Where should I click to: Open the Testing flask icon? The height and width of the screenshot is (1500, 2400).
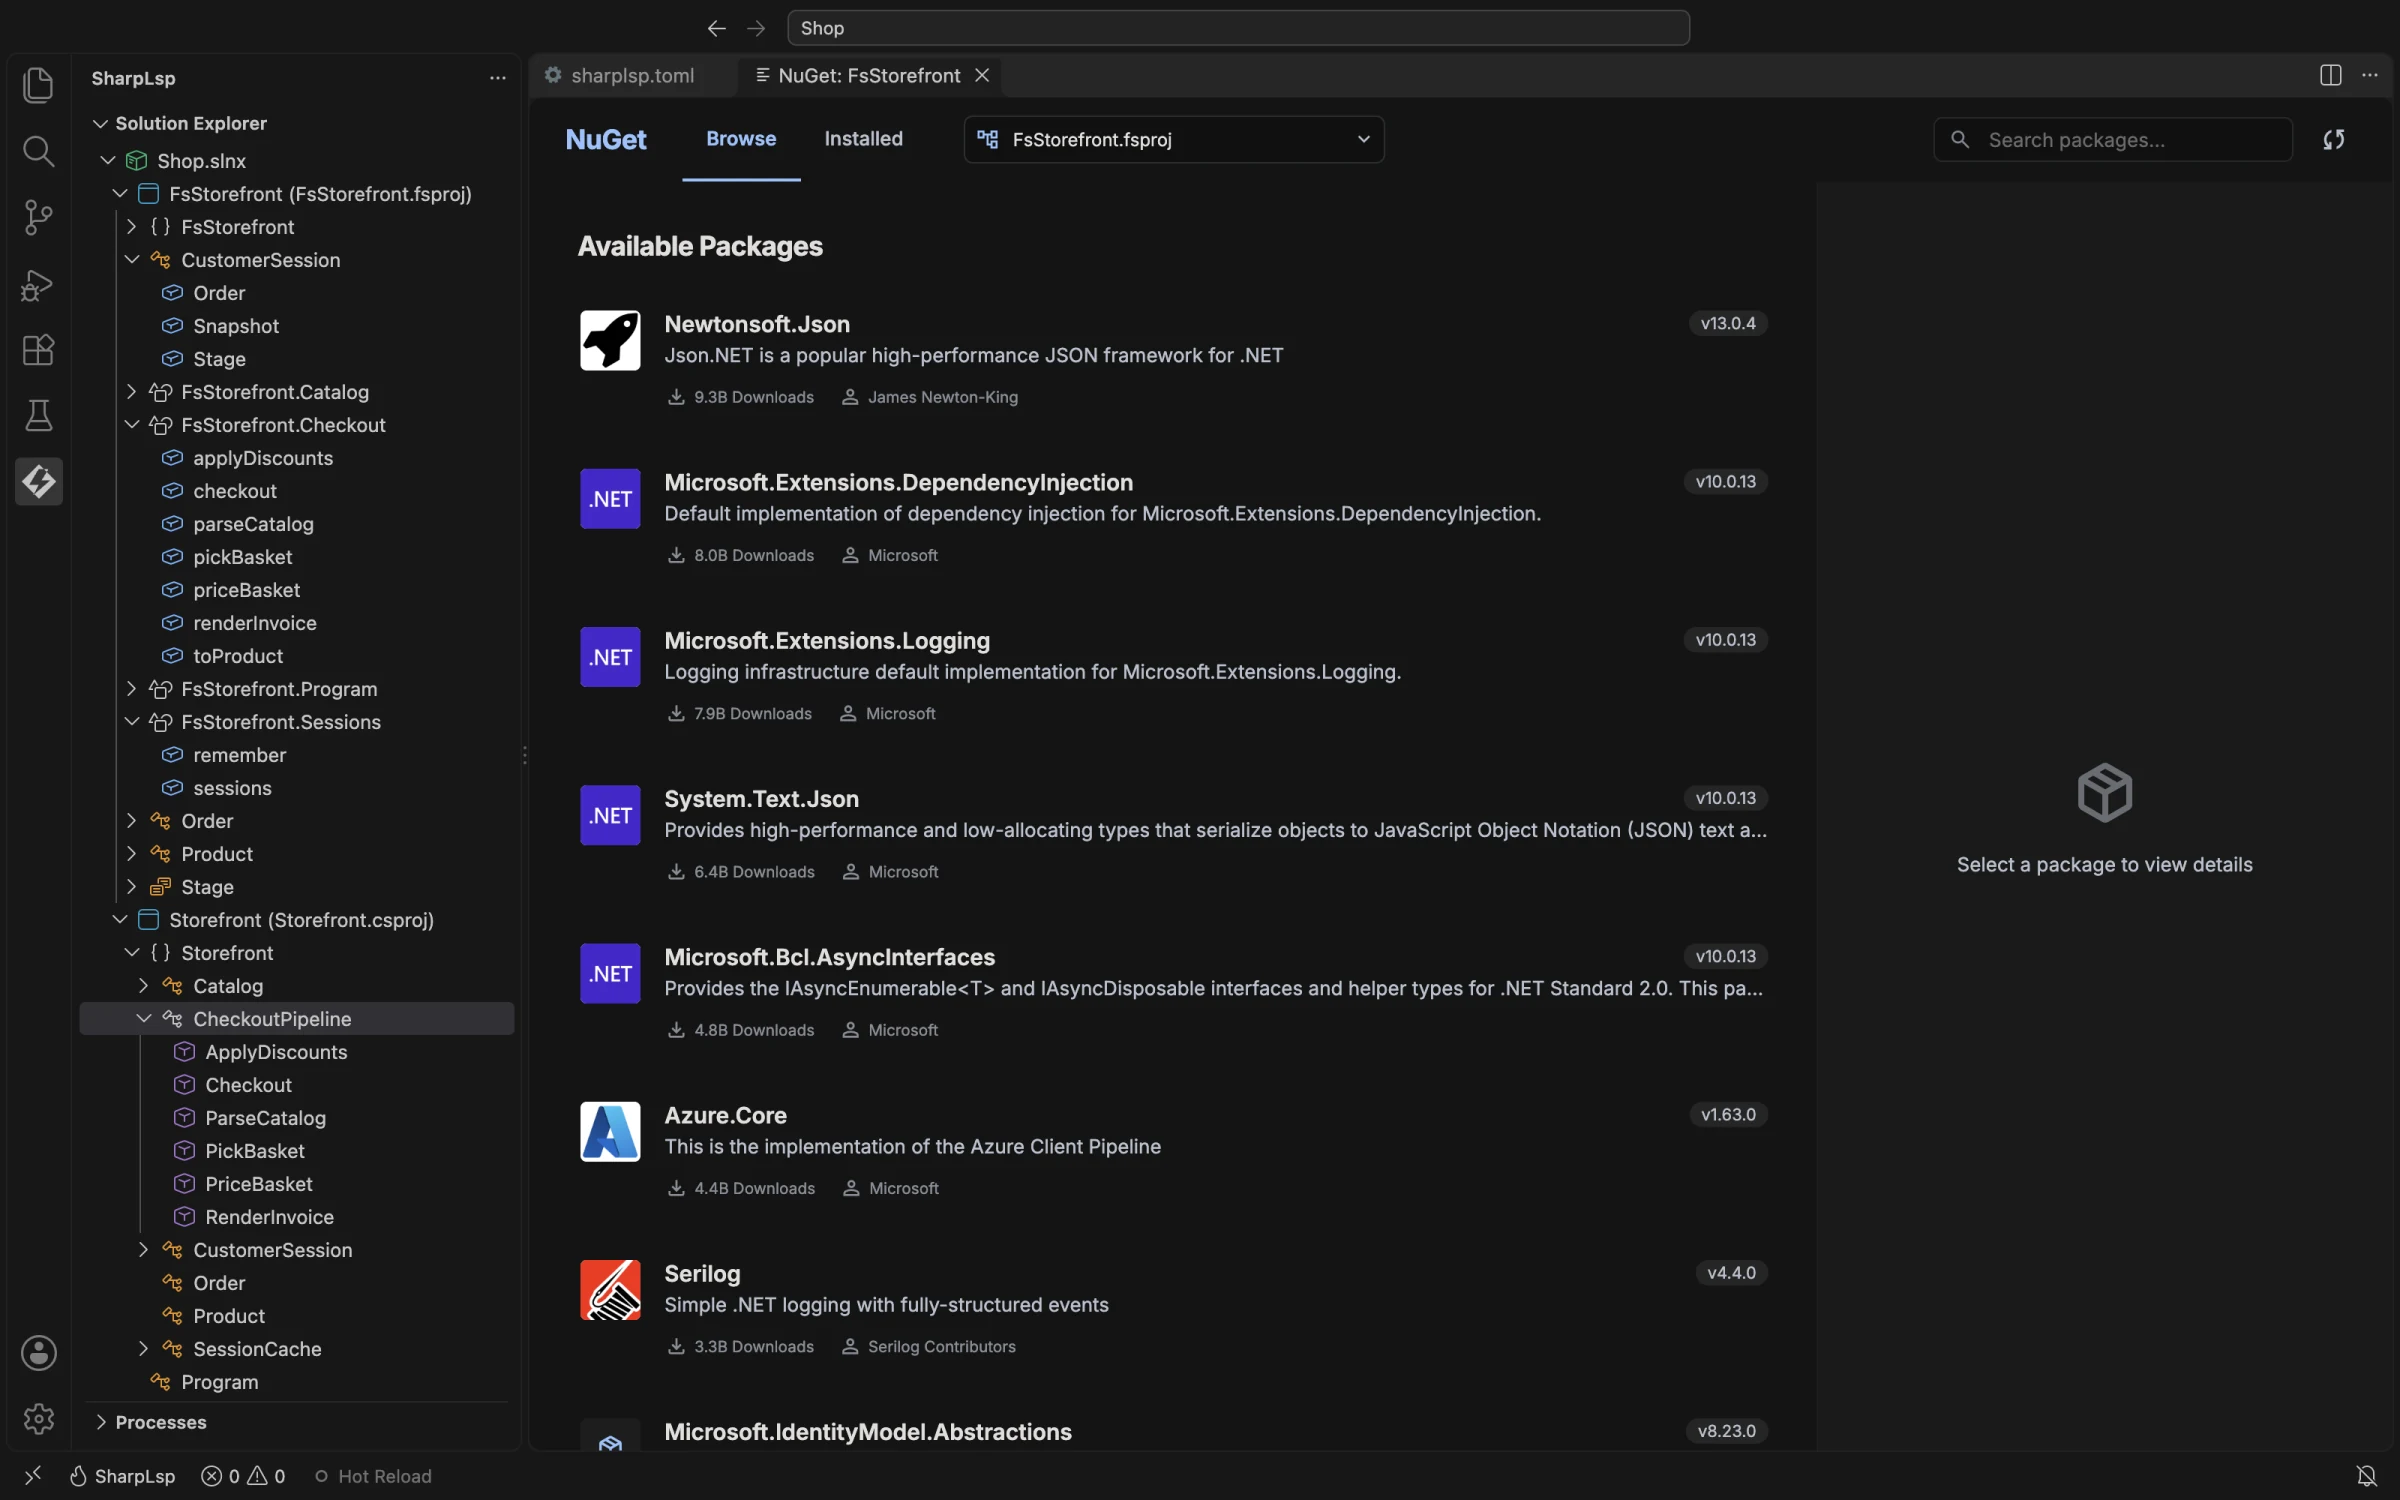(x=38, y=416)
